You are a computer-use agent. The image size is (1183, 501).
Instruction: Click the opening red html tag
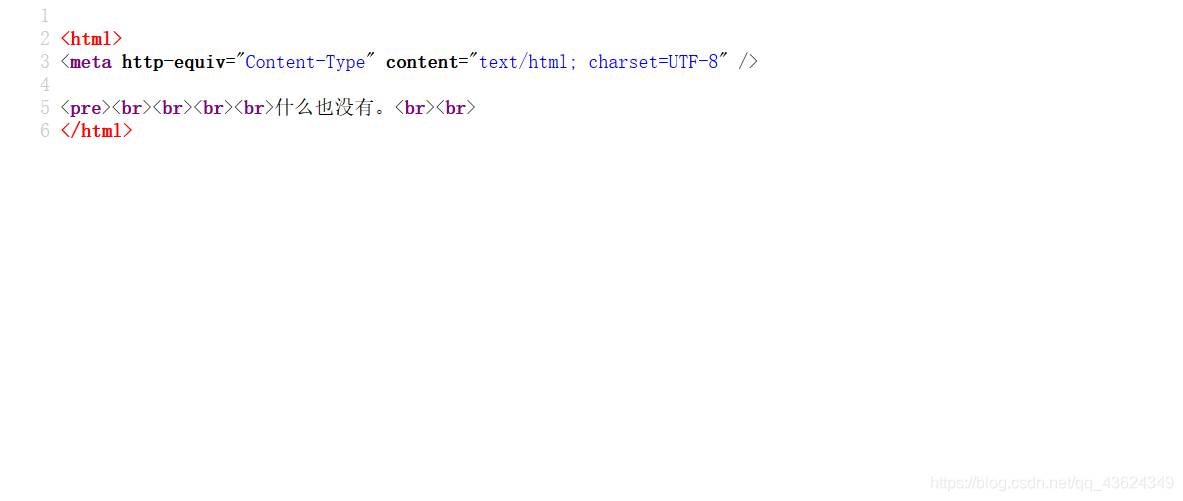[91, 39]
